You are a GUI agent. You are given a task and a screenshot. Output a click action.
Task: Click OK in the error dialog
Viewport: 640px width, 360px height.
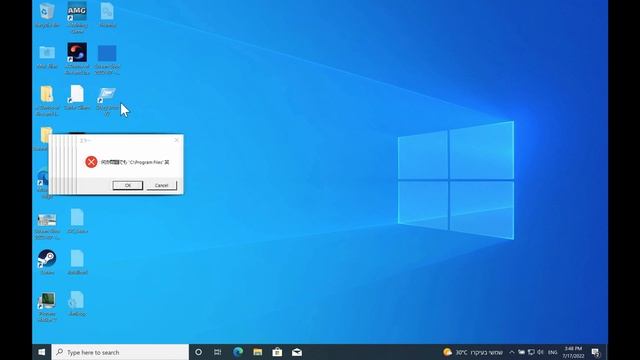(128, 185)
